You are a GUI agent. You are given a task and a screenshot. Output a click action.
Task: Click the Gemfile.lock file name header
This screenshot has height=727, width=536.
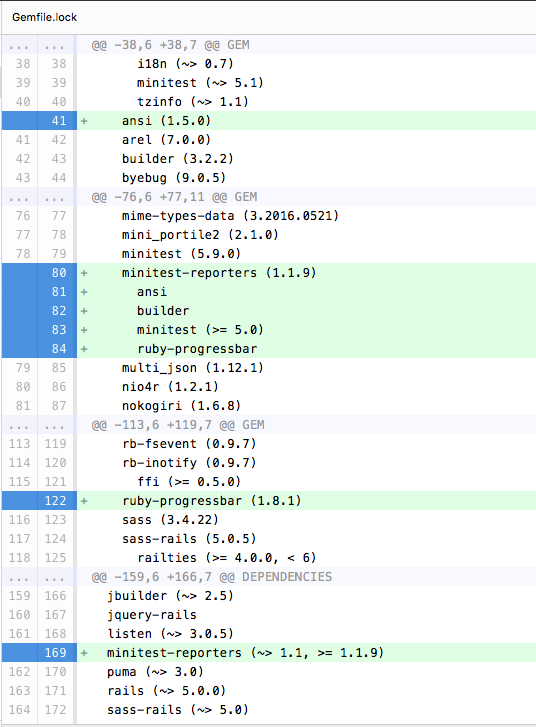pos(45,17)
